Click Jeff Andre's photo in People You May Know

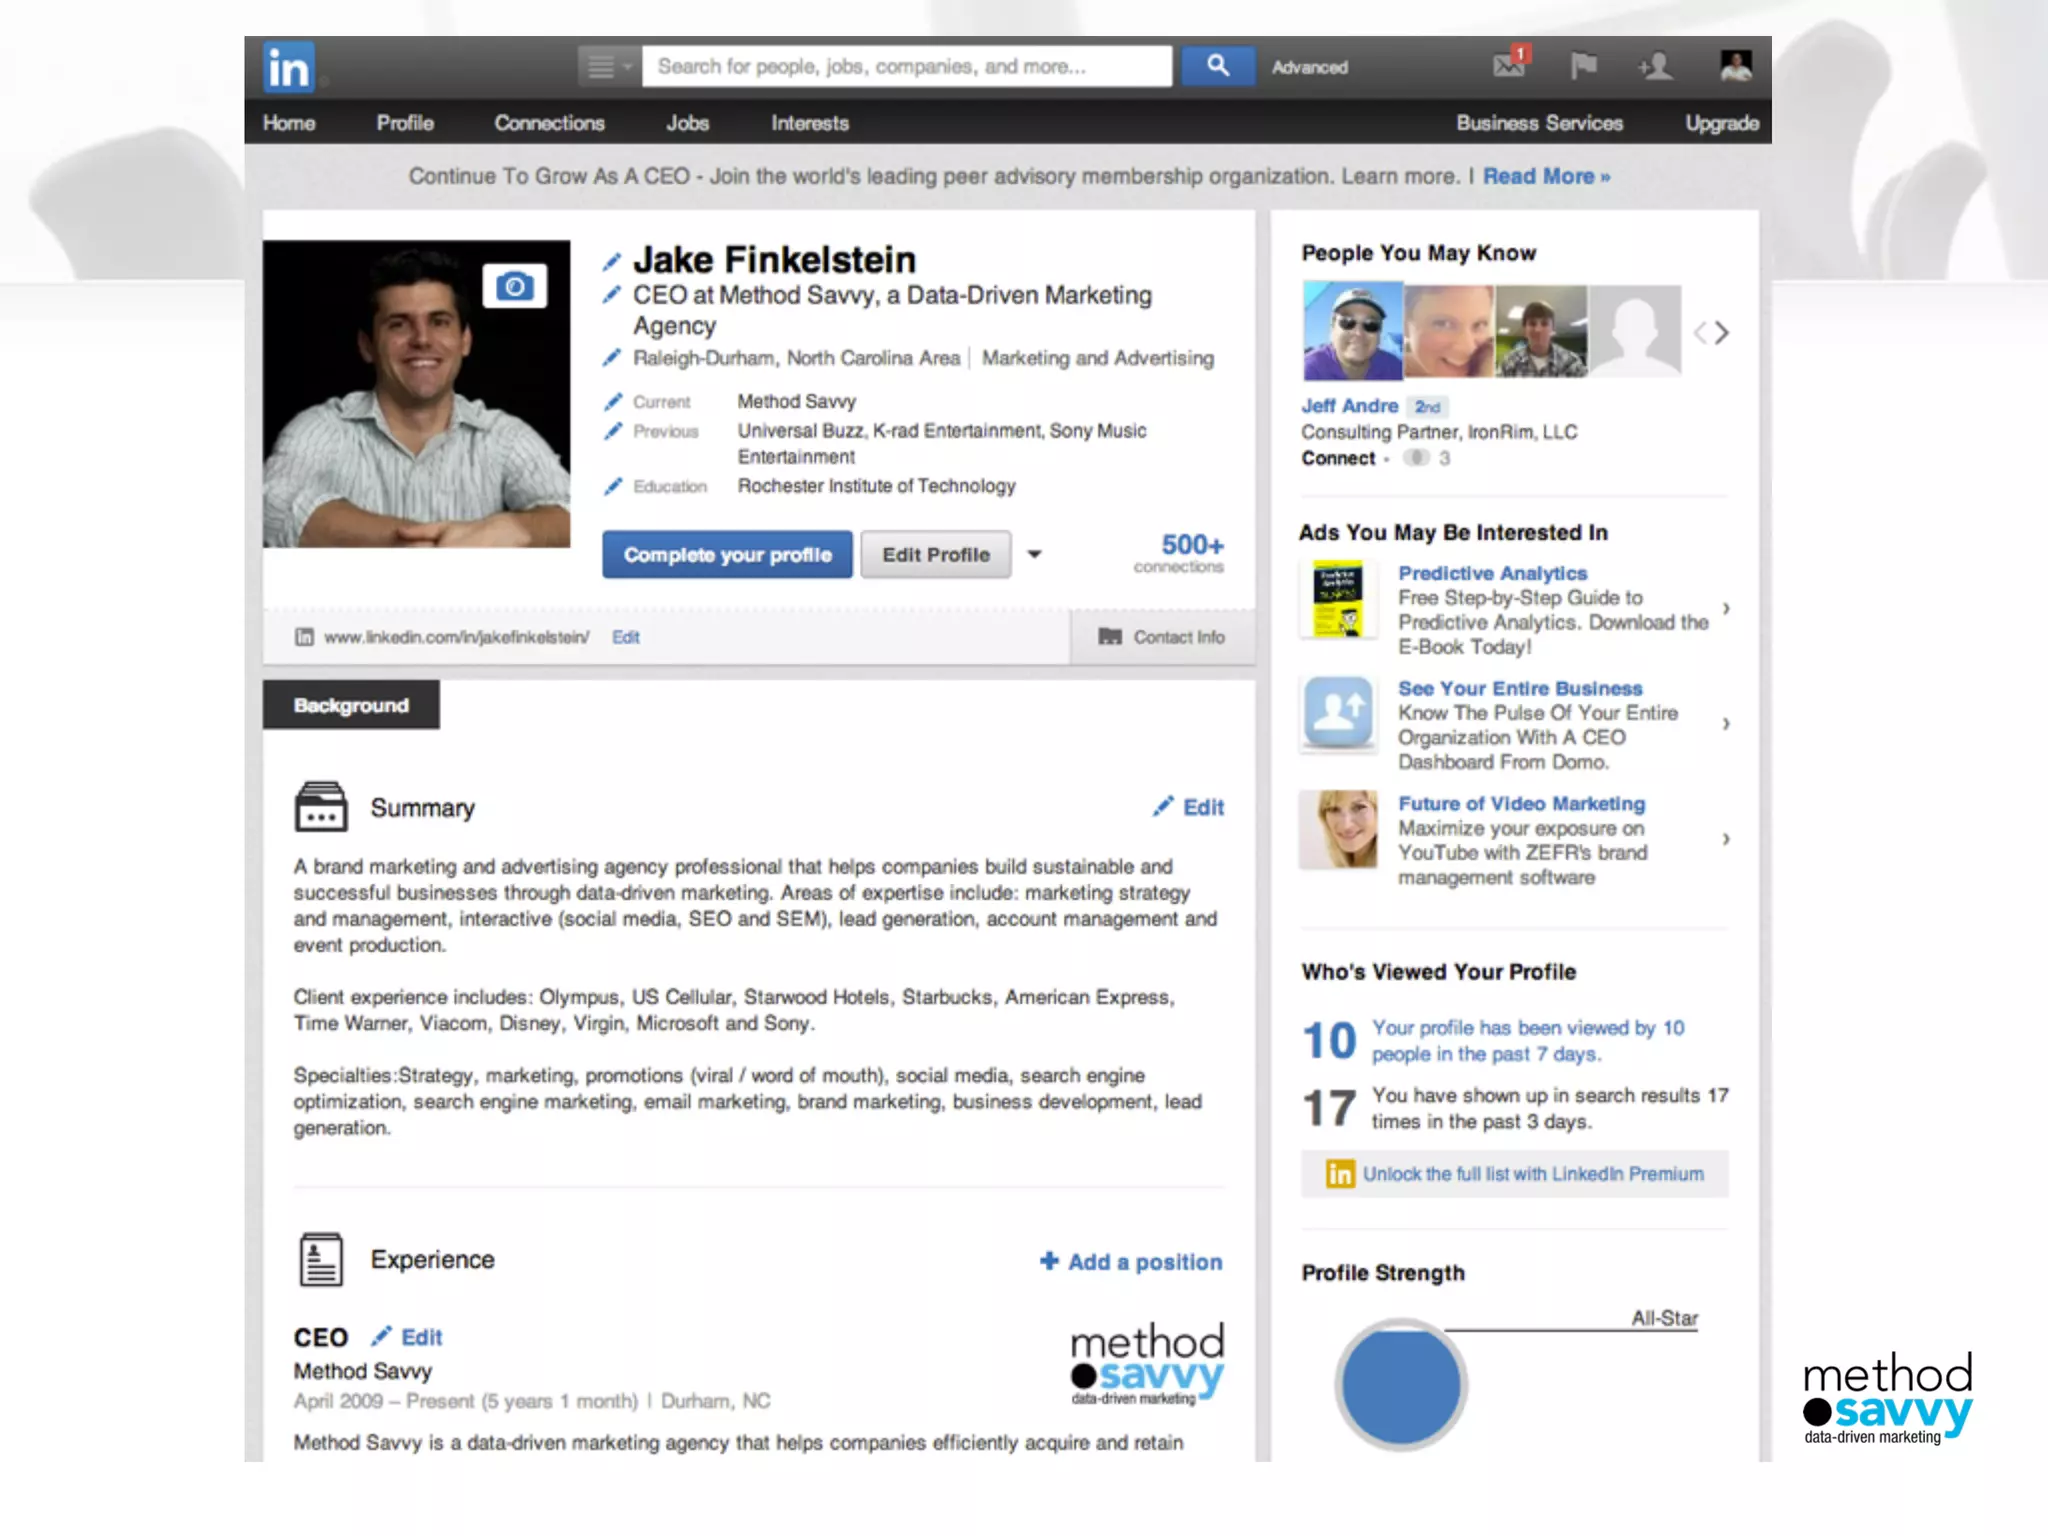[1353, 331]
